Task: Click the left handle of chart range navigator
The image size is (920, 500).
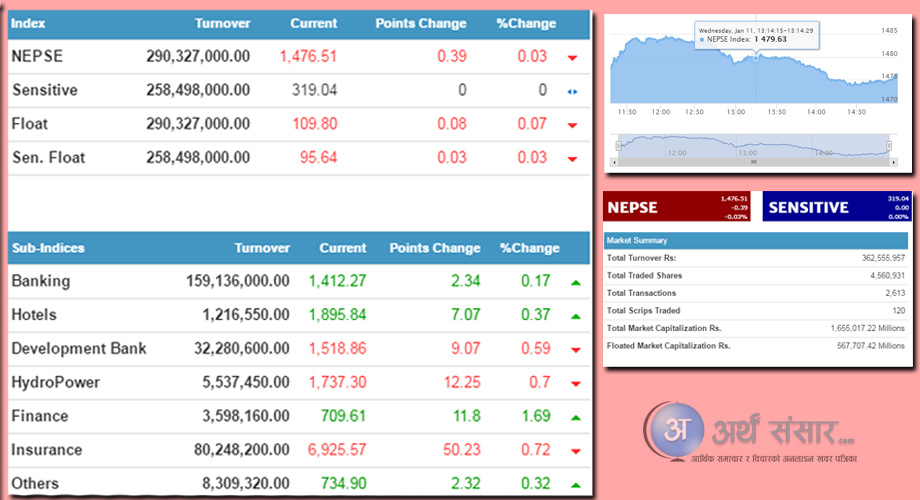Action: (618, 146)
